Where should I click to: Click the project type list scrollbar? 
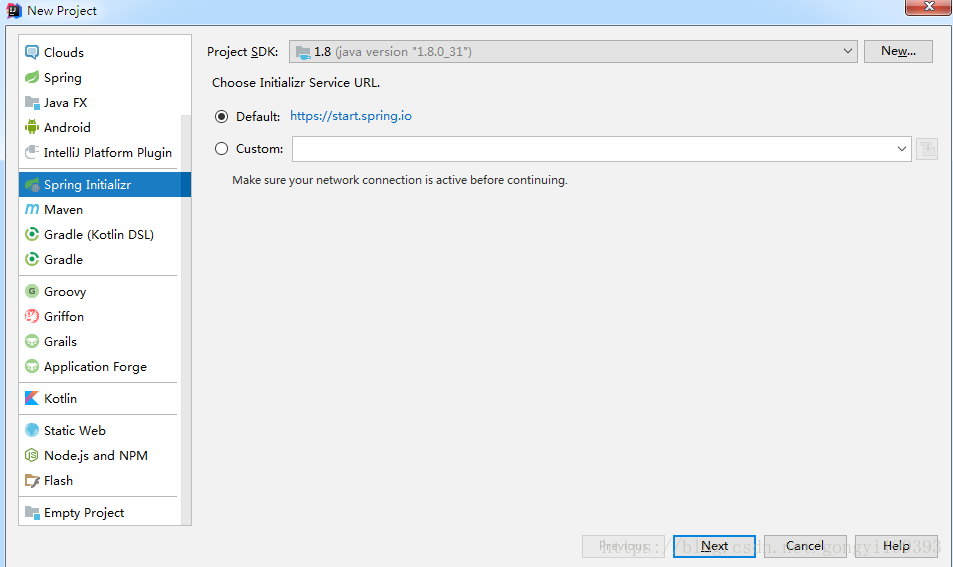click(x=186, y=319)
